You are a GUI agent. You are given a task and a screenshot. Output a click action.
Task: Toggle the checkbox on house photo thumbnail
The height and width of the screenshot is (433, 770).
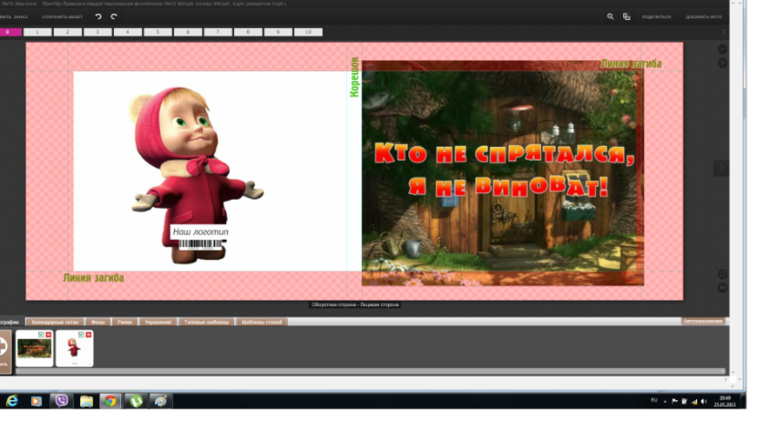click(41, 334)
